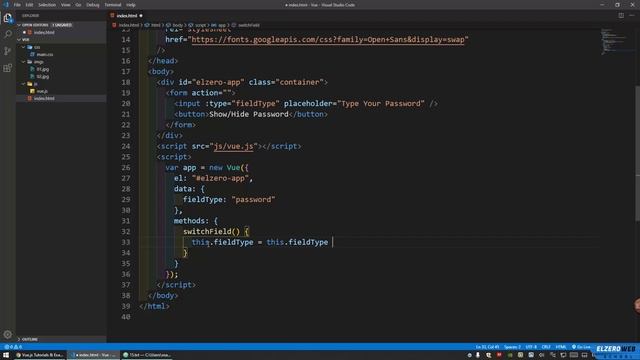Click the switchField() method name on line 32
This screenshot has height=360, width=640.
click(211, 231)
